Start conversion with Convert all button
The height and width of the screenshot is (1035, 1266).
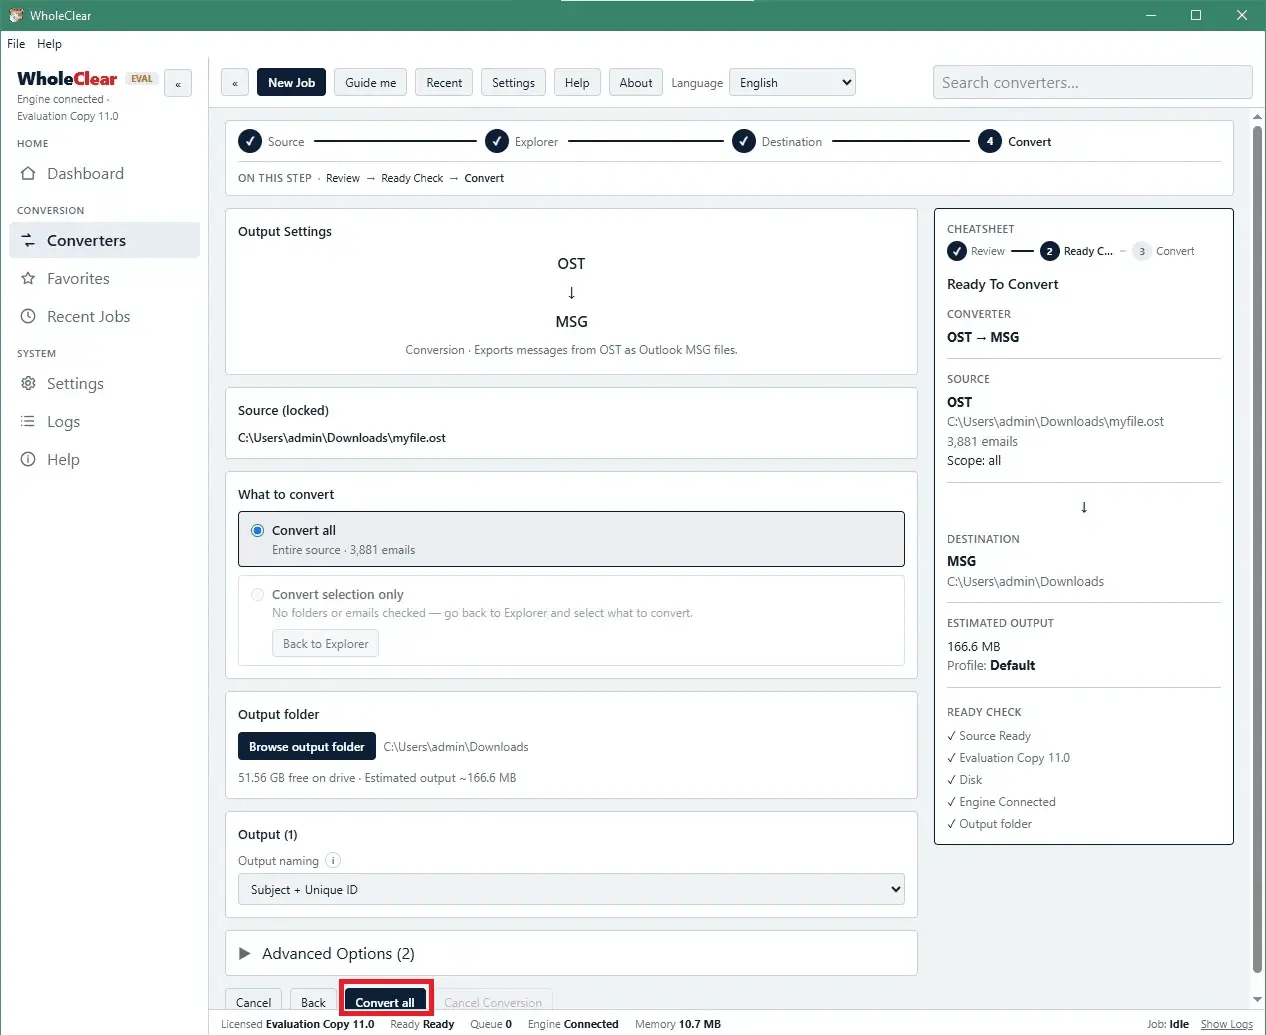point(385,1002)
